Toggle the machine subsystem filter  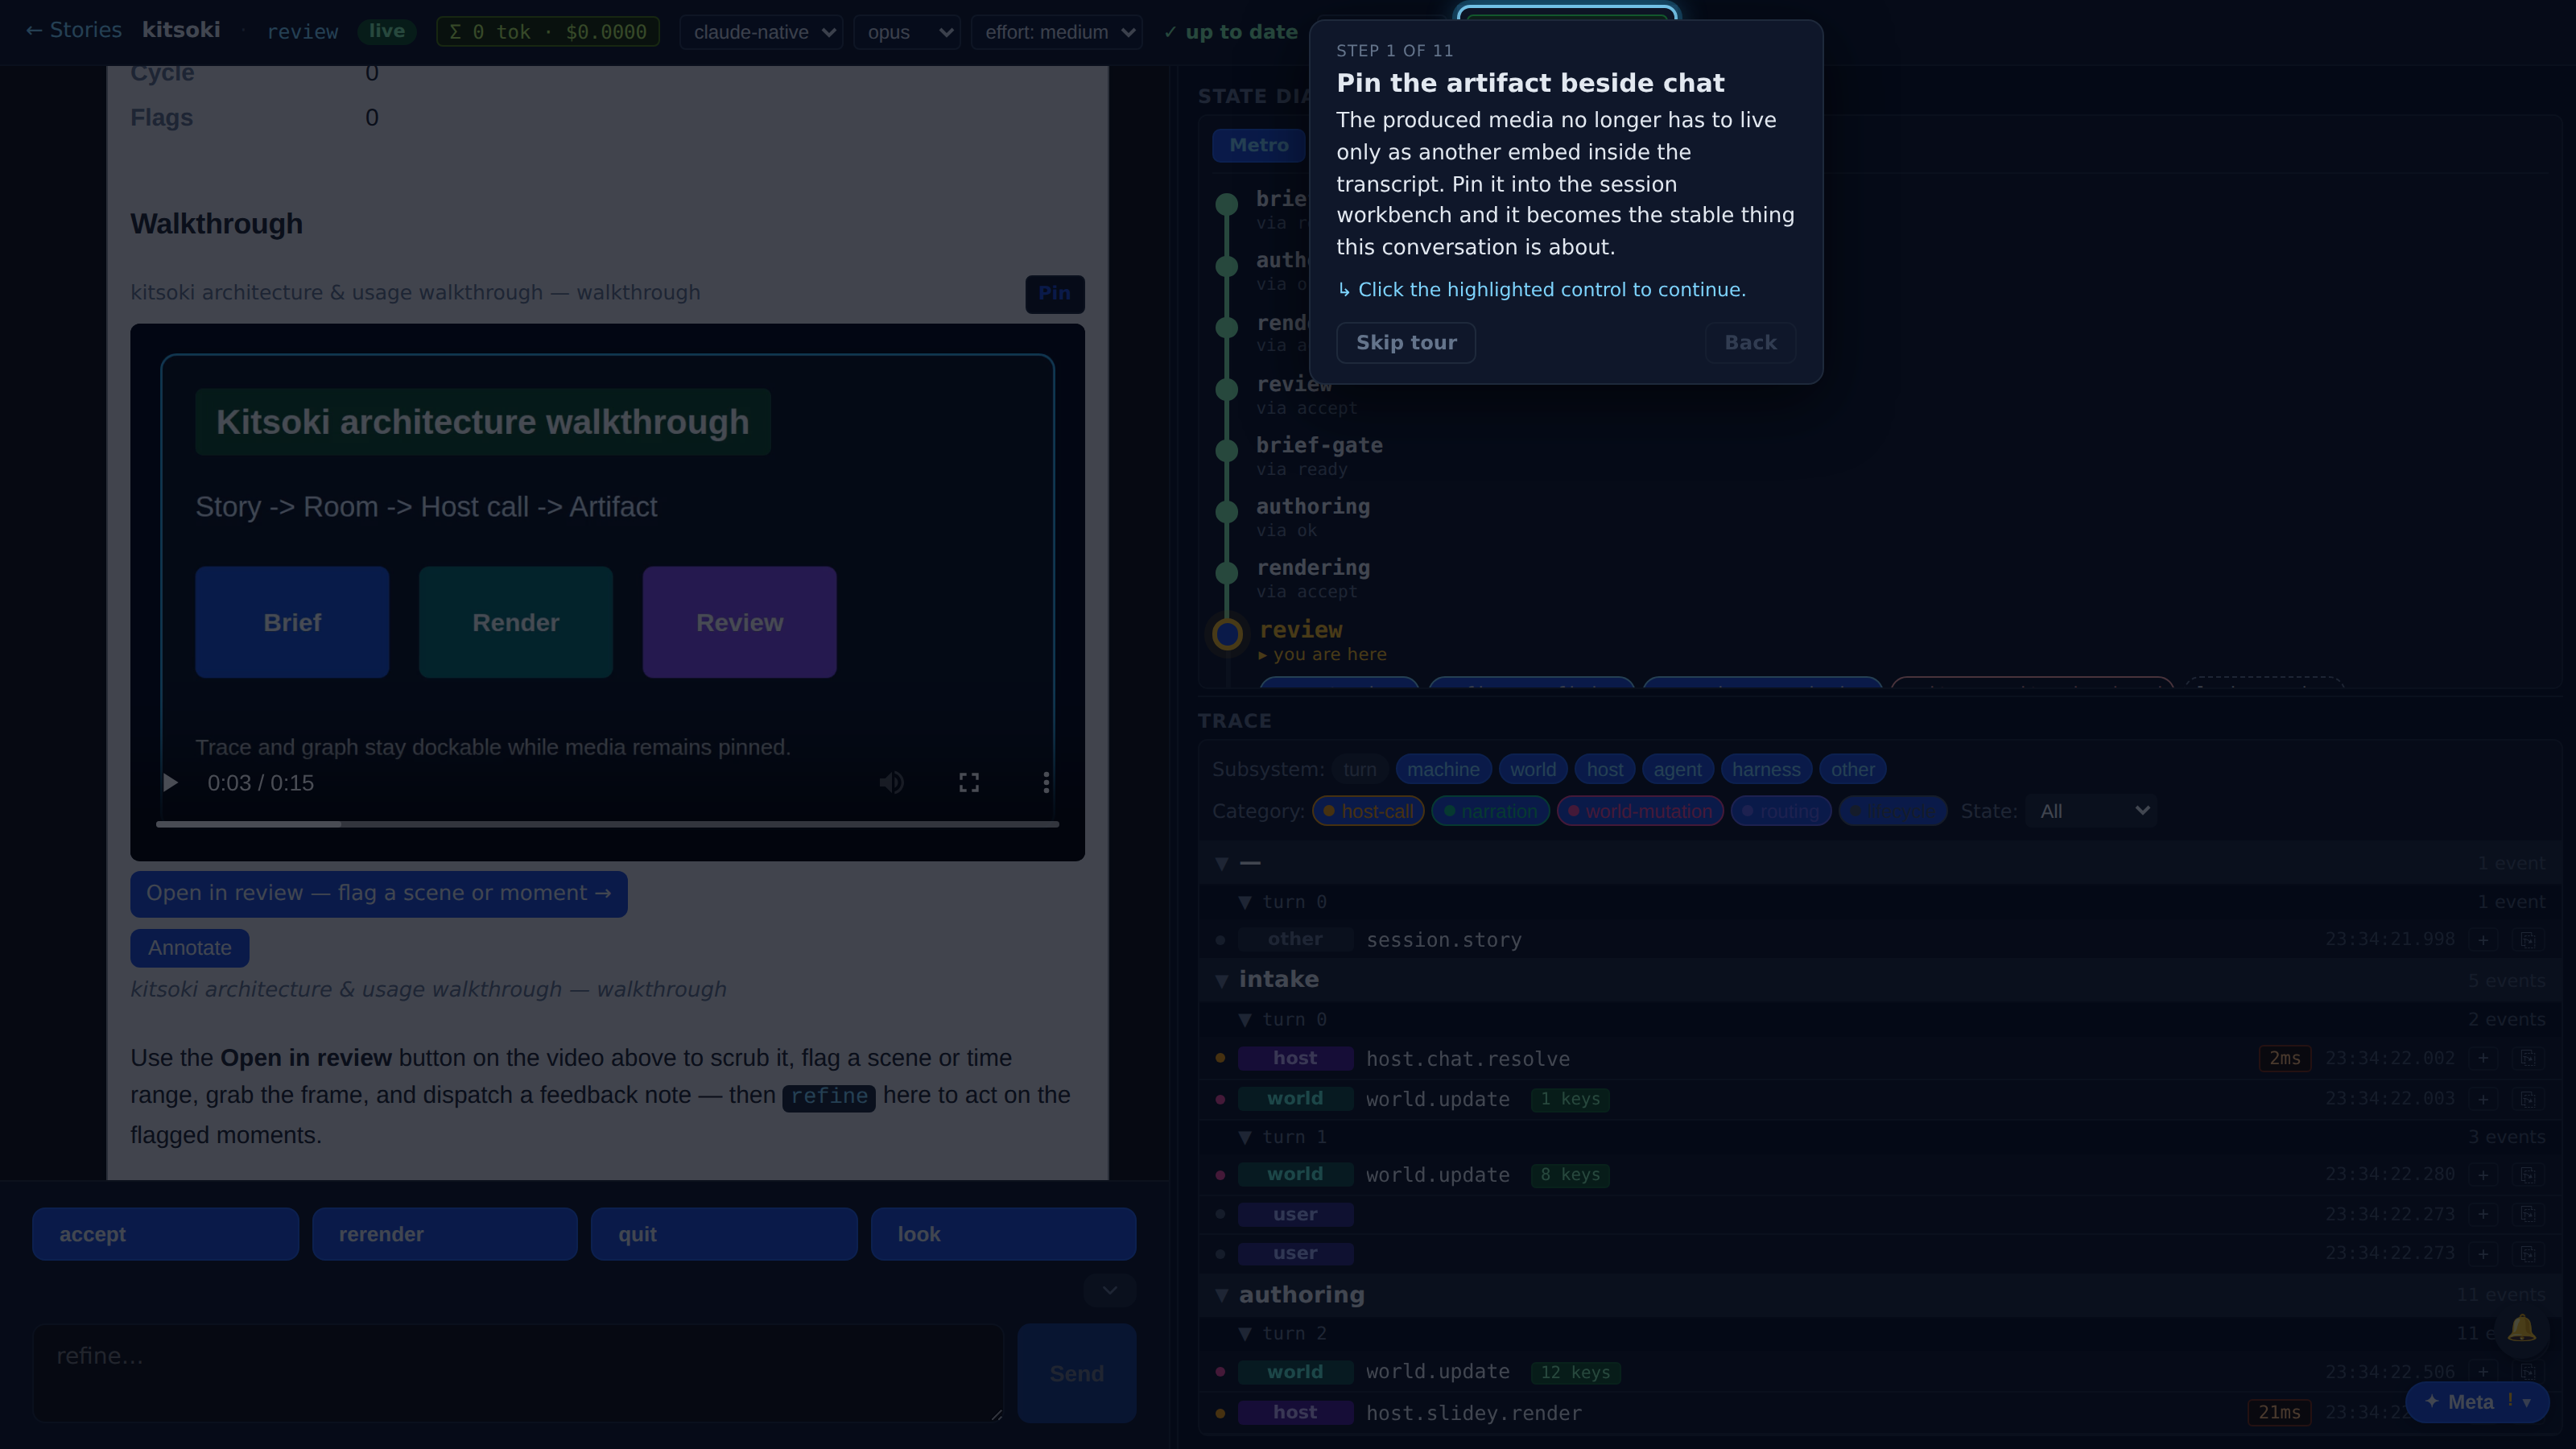pos(1443,769)
